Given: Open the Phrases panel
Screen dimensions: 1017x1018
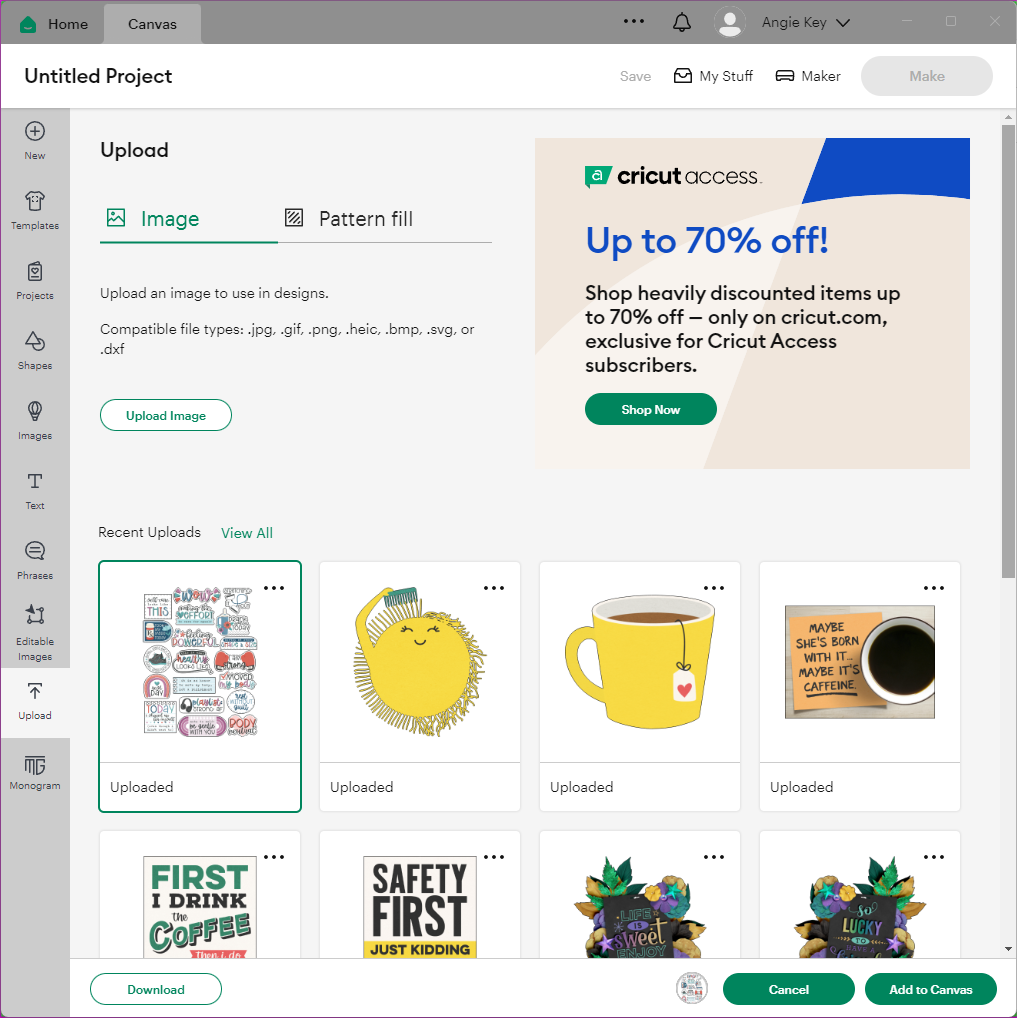Looking at the screenshot, I should (x=35, y=561).
